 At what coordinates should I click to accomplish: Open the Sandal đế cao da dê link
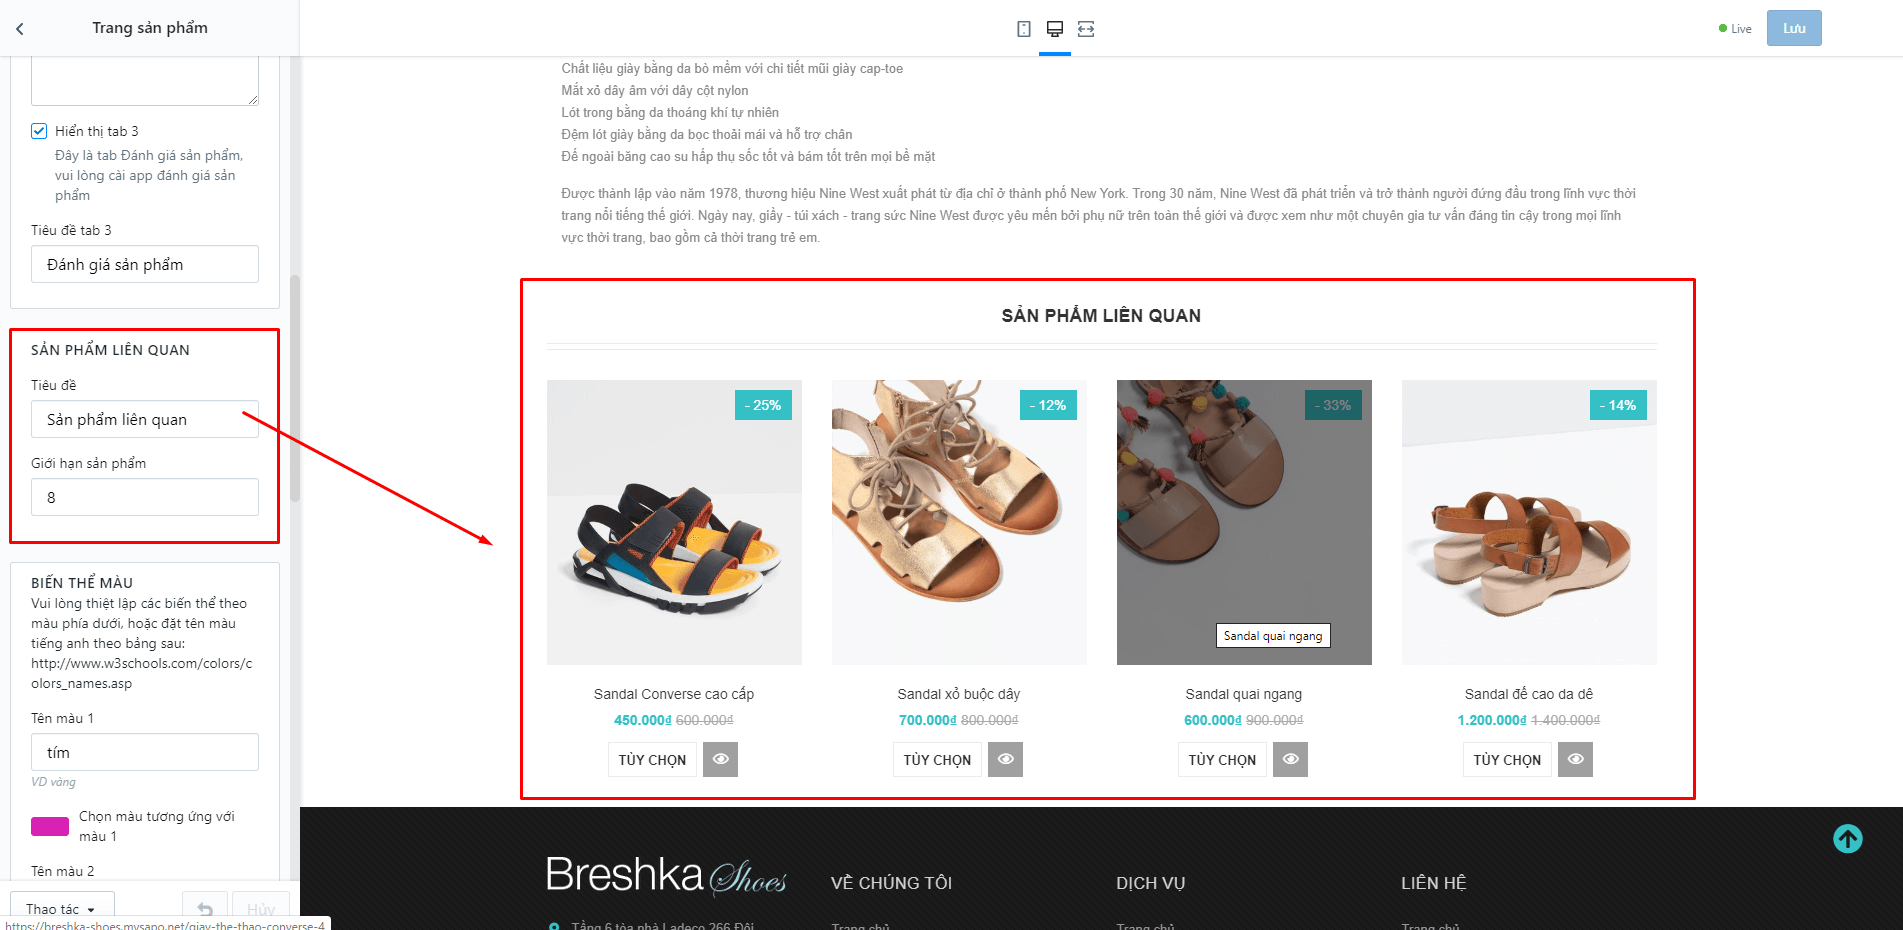(x=1529, y=694)
